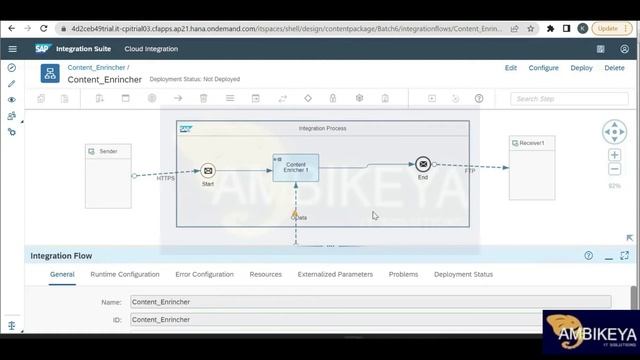Switch to the Error Configuration tab
Viewport: 640px width, 360px height.
pyautogui.click(x=204, y=274)
